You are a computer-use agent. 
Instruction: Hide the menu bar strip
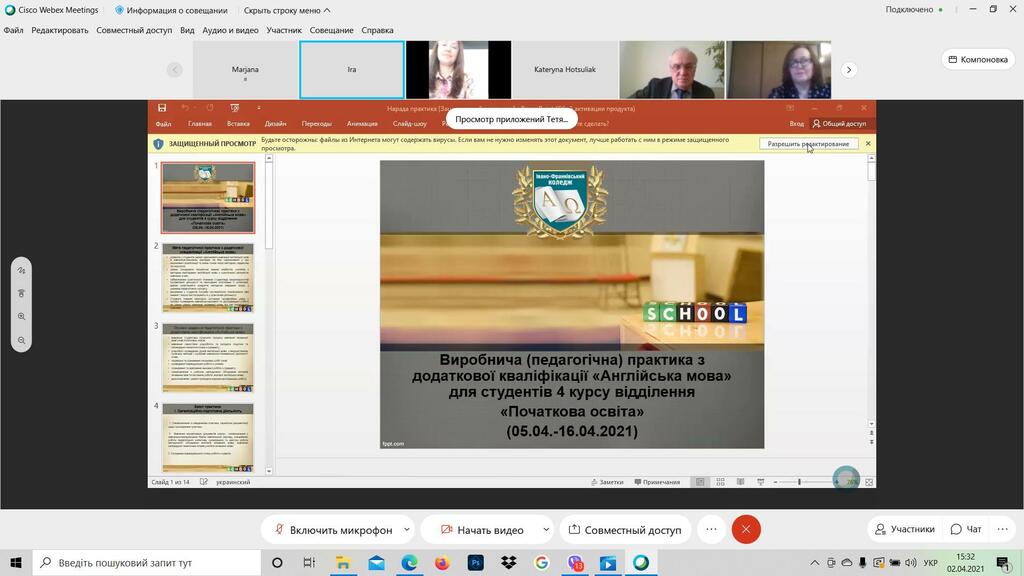click(x=287, y=10)
